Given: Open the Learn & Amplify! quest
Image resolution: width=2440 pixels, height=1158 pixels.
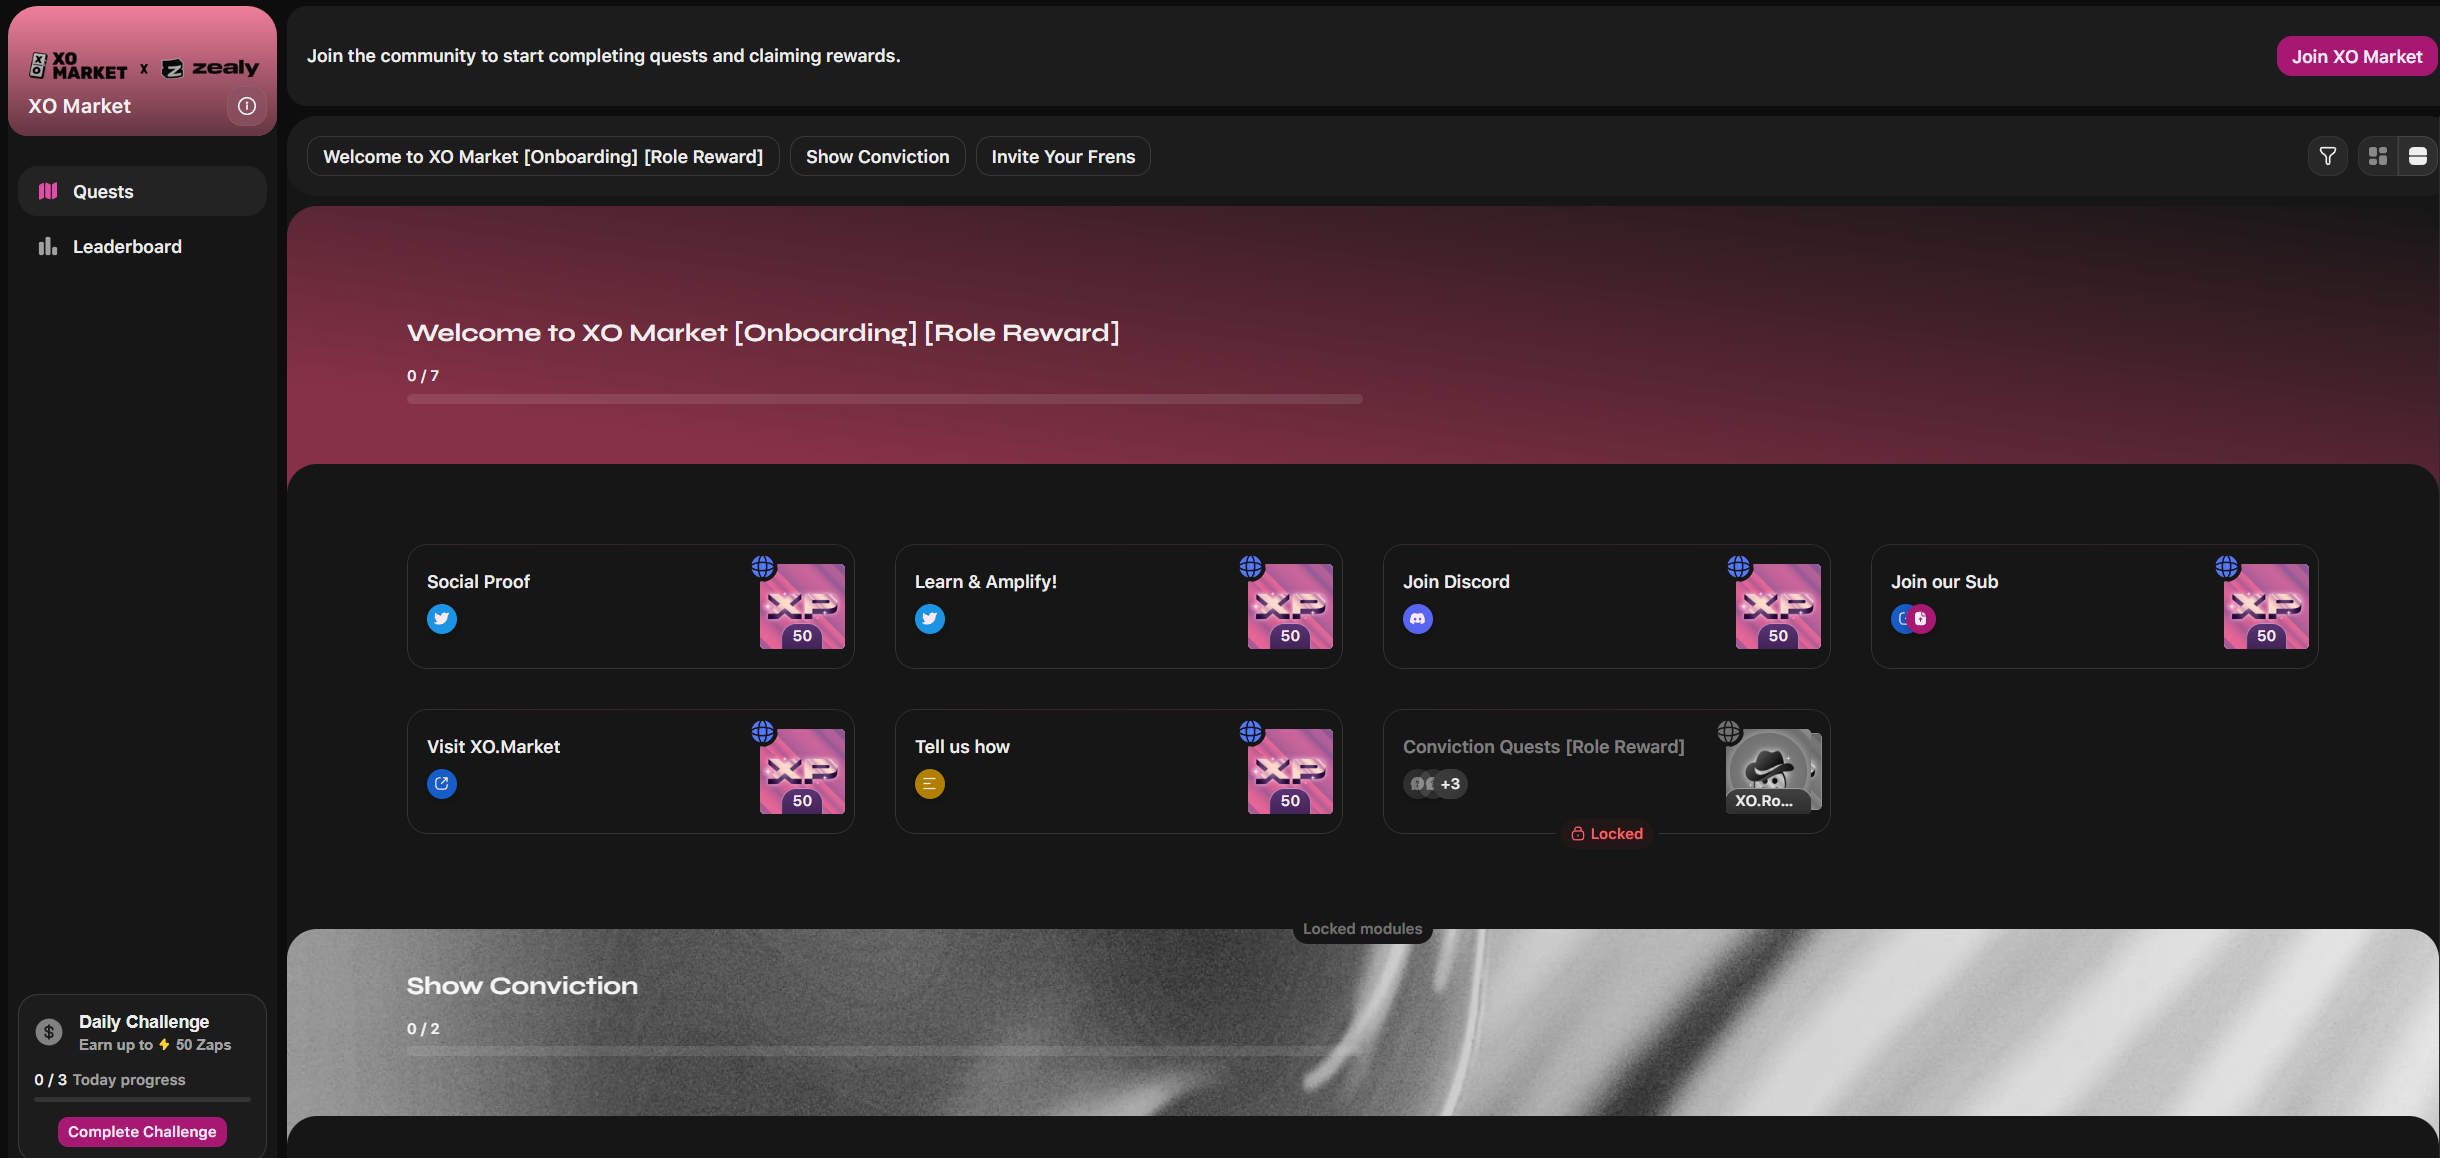Looking at the screenshot, I should coord(1119,606).
